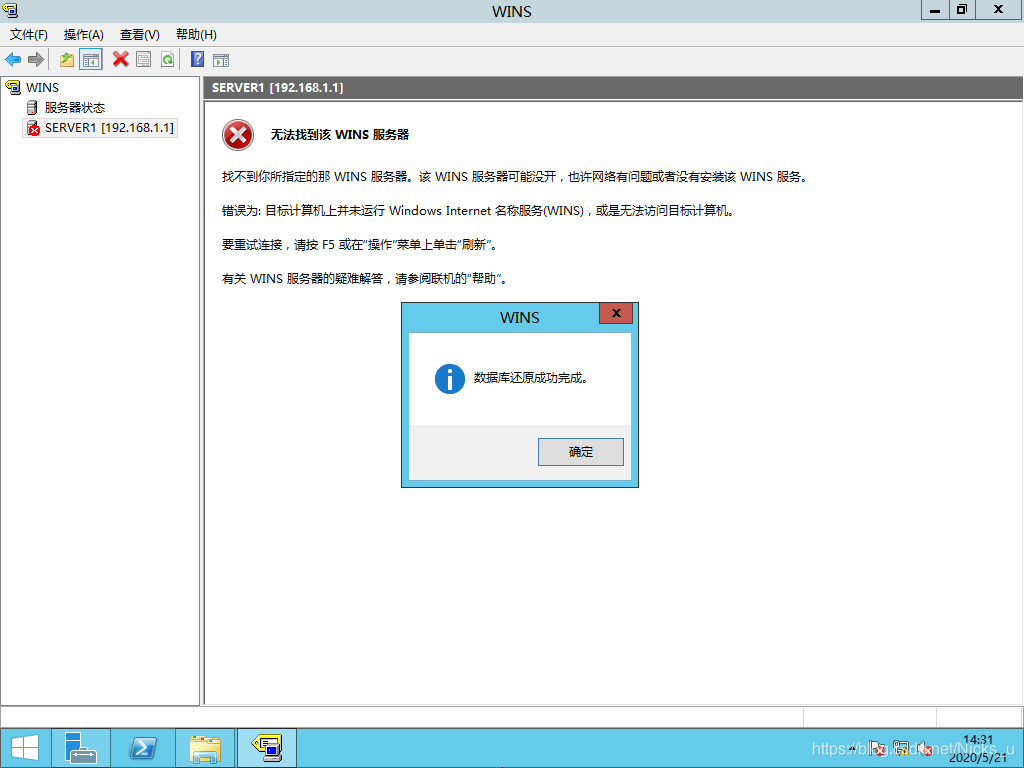Click the 无法找到该 WINS 服务器 heading
1024x768 pixels.
[340, 135]
